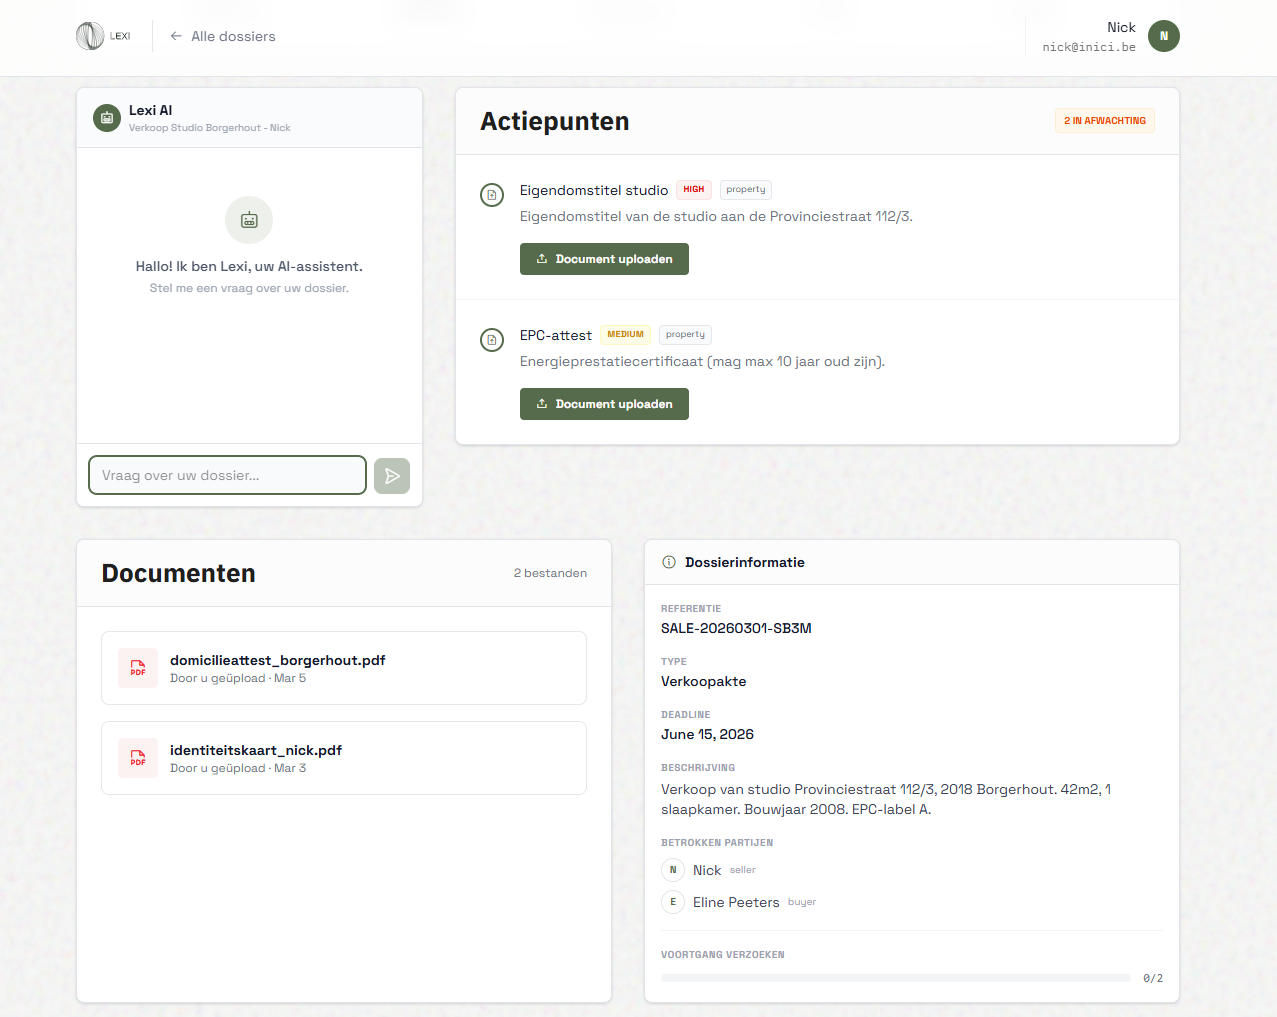Click the property tag on Eigendomstitel studio
Viewport: 1277px width, 1017px height.
[746, 190]
